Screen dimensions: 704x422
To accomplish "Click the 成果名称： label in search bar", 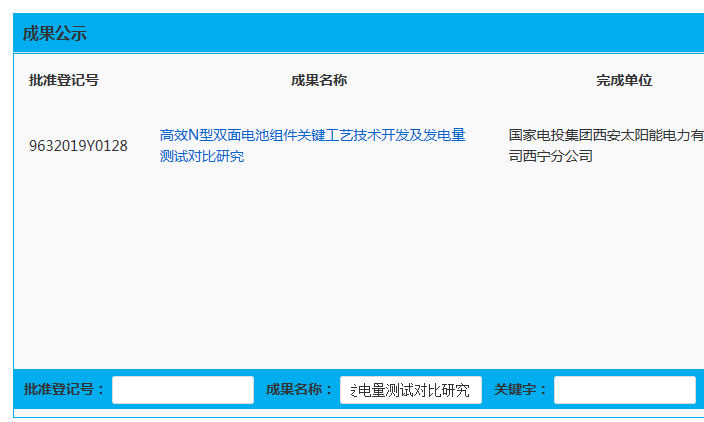I will tap(300, 390).
